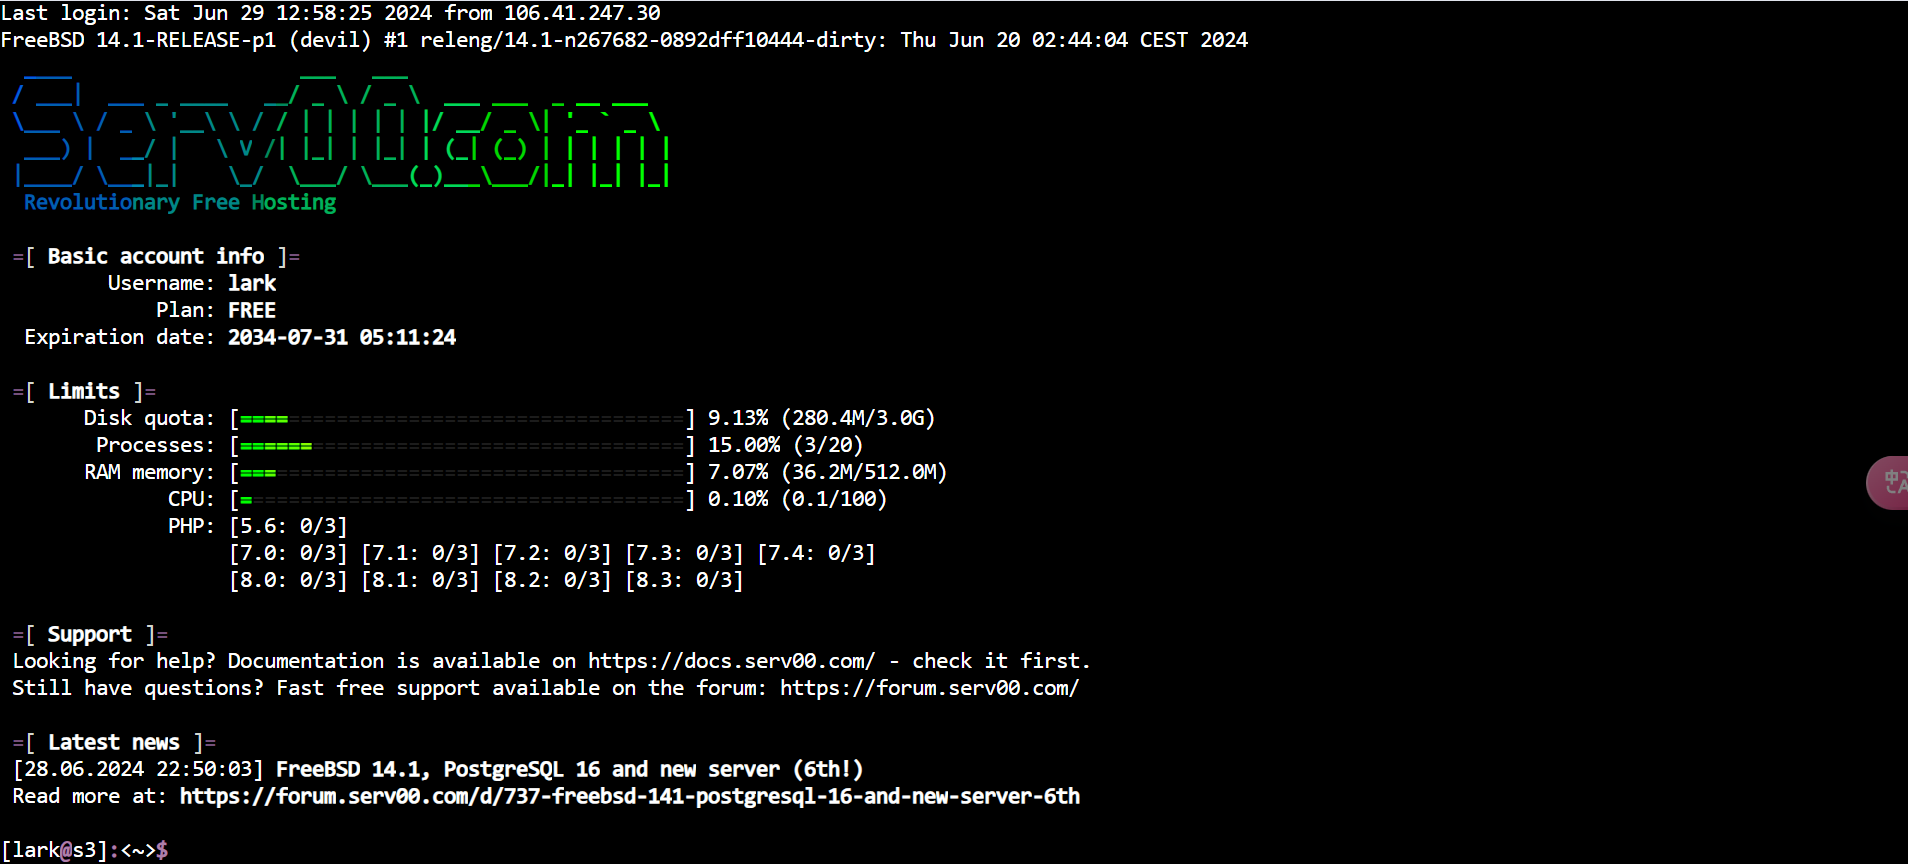The image size is (1908, 864).
Task: Open the FreeBSD 14.1 forum news URL
Action: [x=630, y=796]
